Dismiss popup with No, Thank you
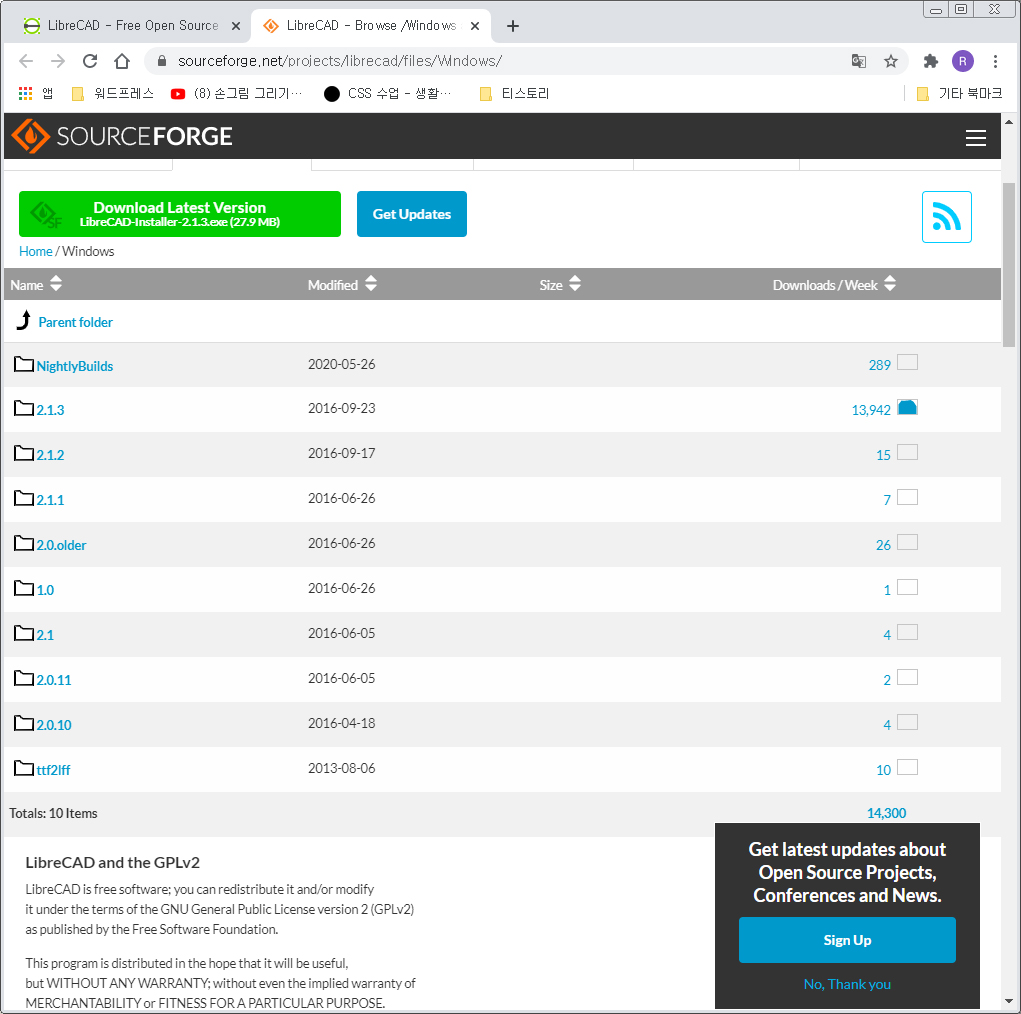Screen dimensions: 1021x1014 click(846, 984)
